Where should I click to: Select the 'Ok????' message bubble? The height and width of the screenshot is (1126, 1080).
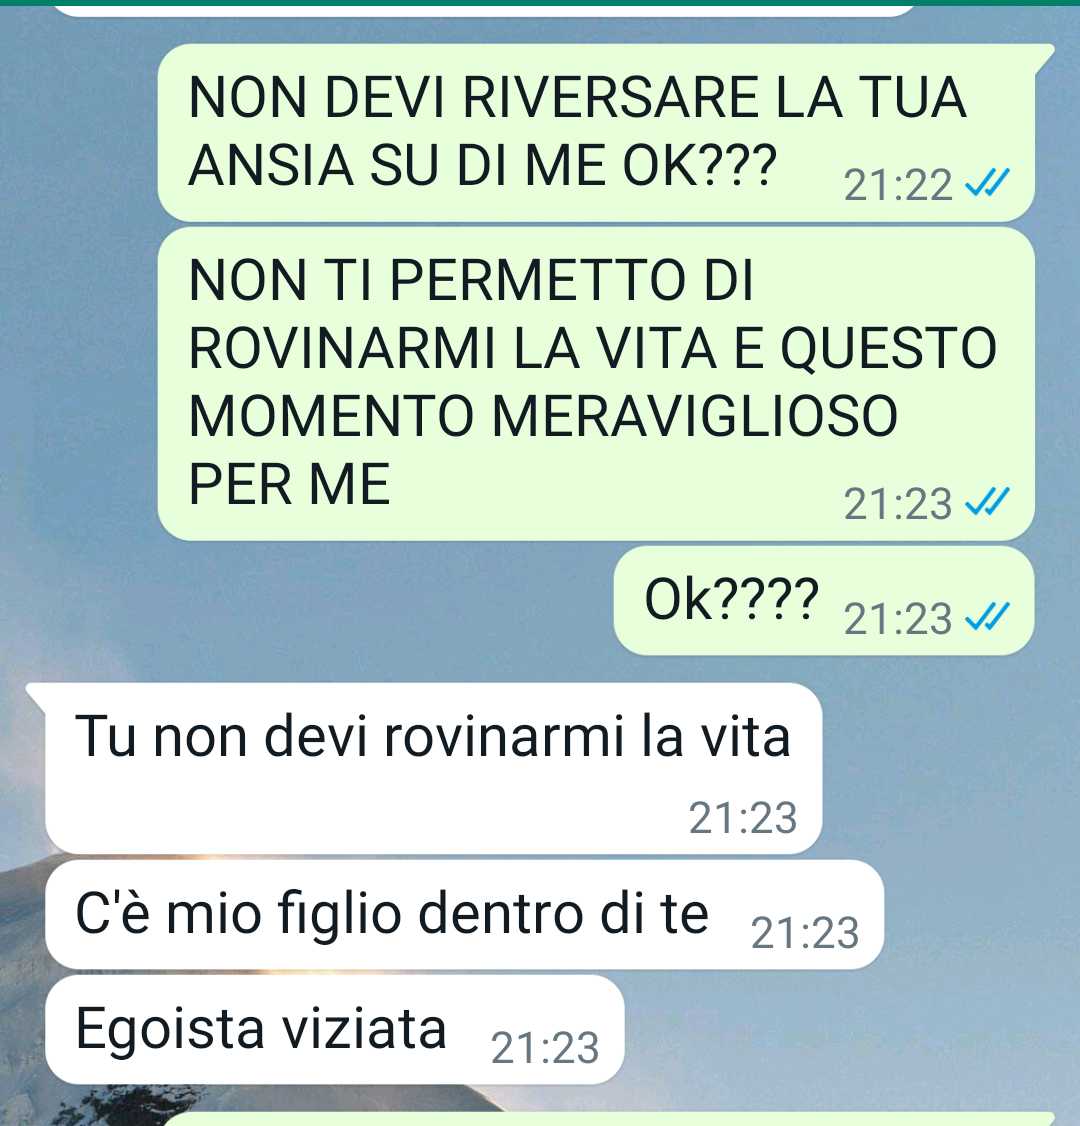point(824,600)
